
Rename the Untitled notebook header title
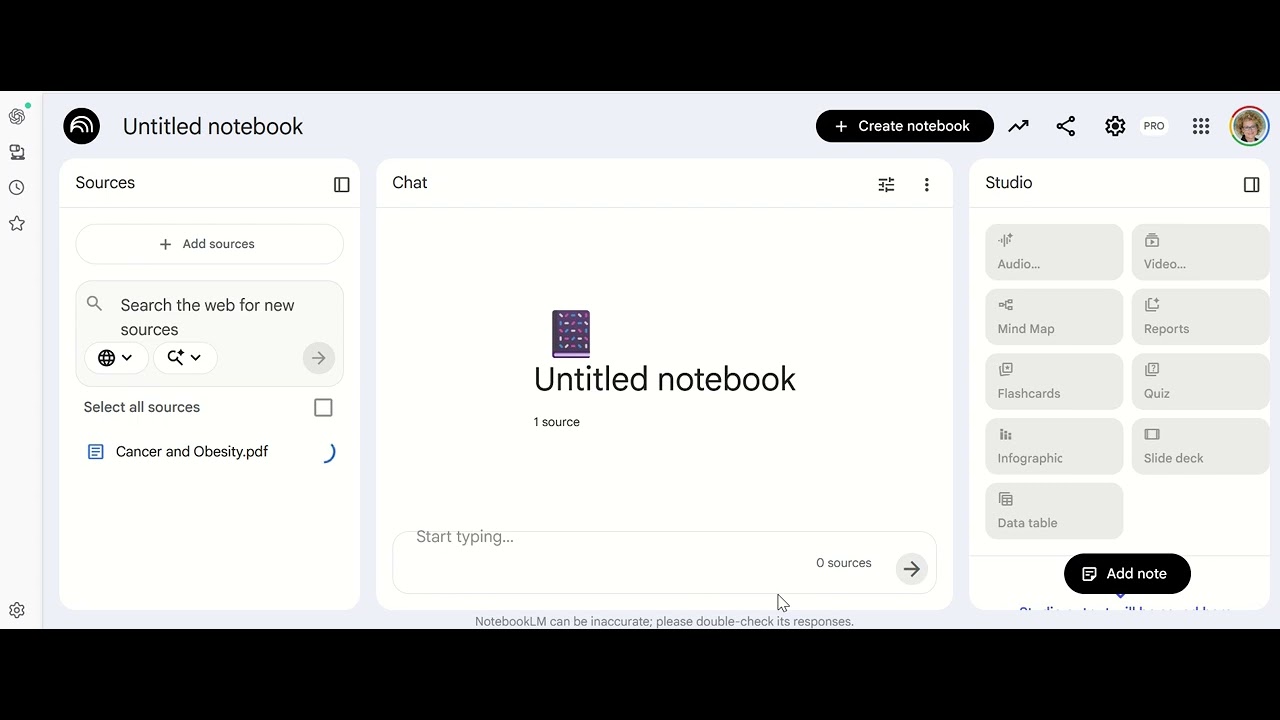click(213, 126)
